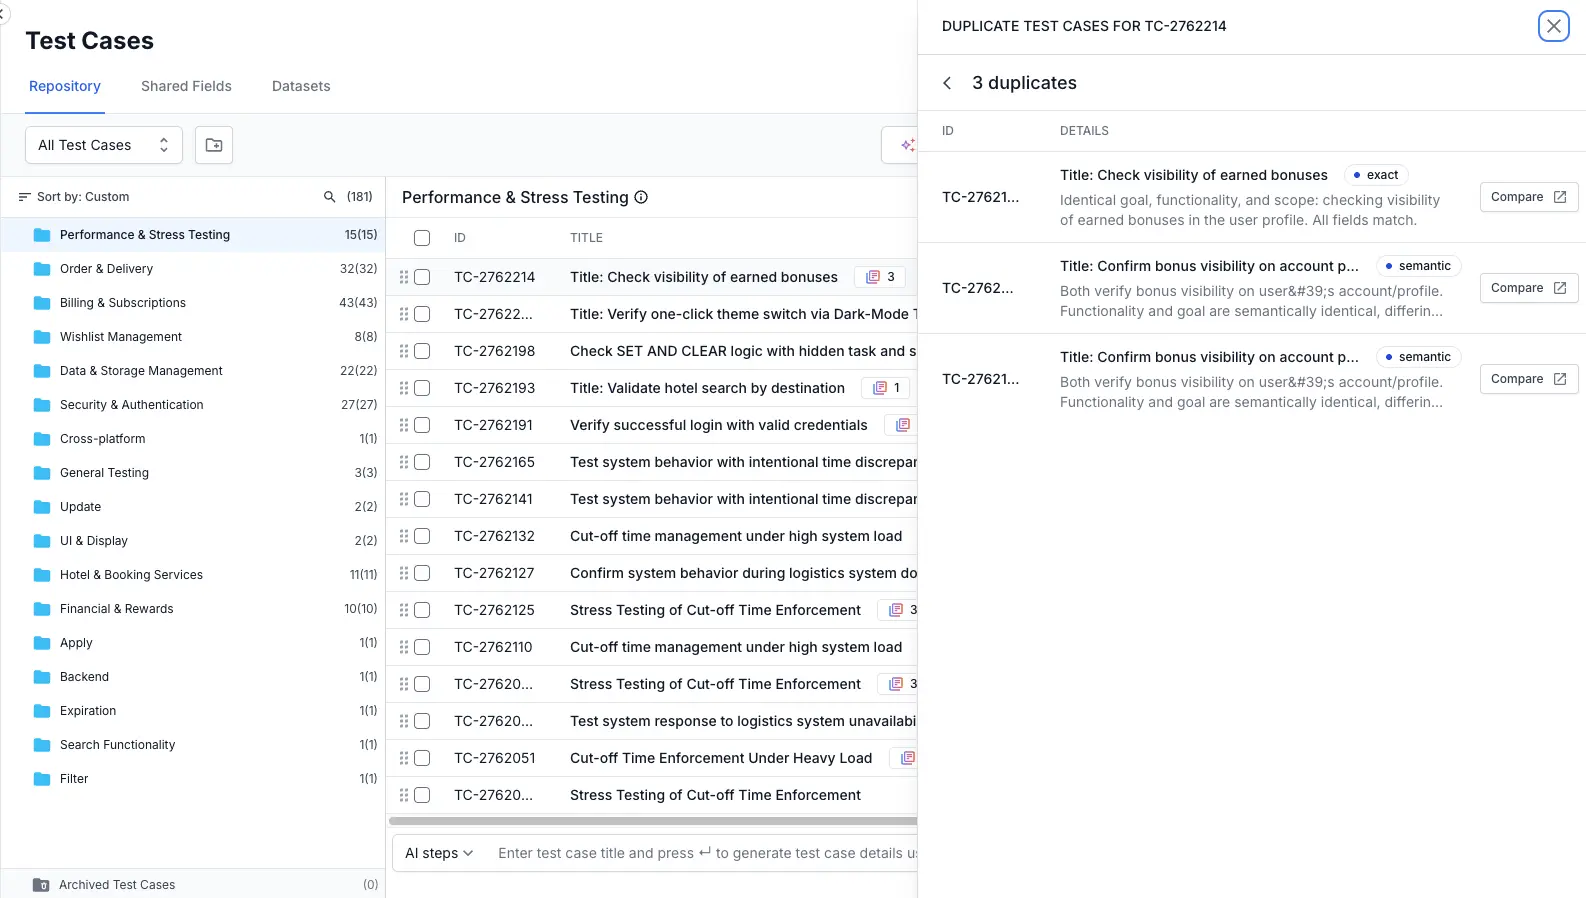Image resolution: width=1586 pixels, height=898 pixels.
Task: Click the info icon beside Performance & Stress Testing
Action: click(x=641, y=197)
